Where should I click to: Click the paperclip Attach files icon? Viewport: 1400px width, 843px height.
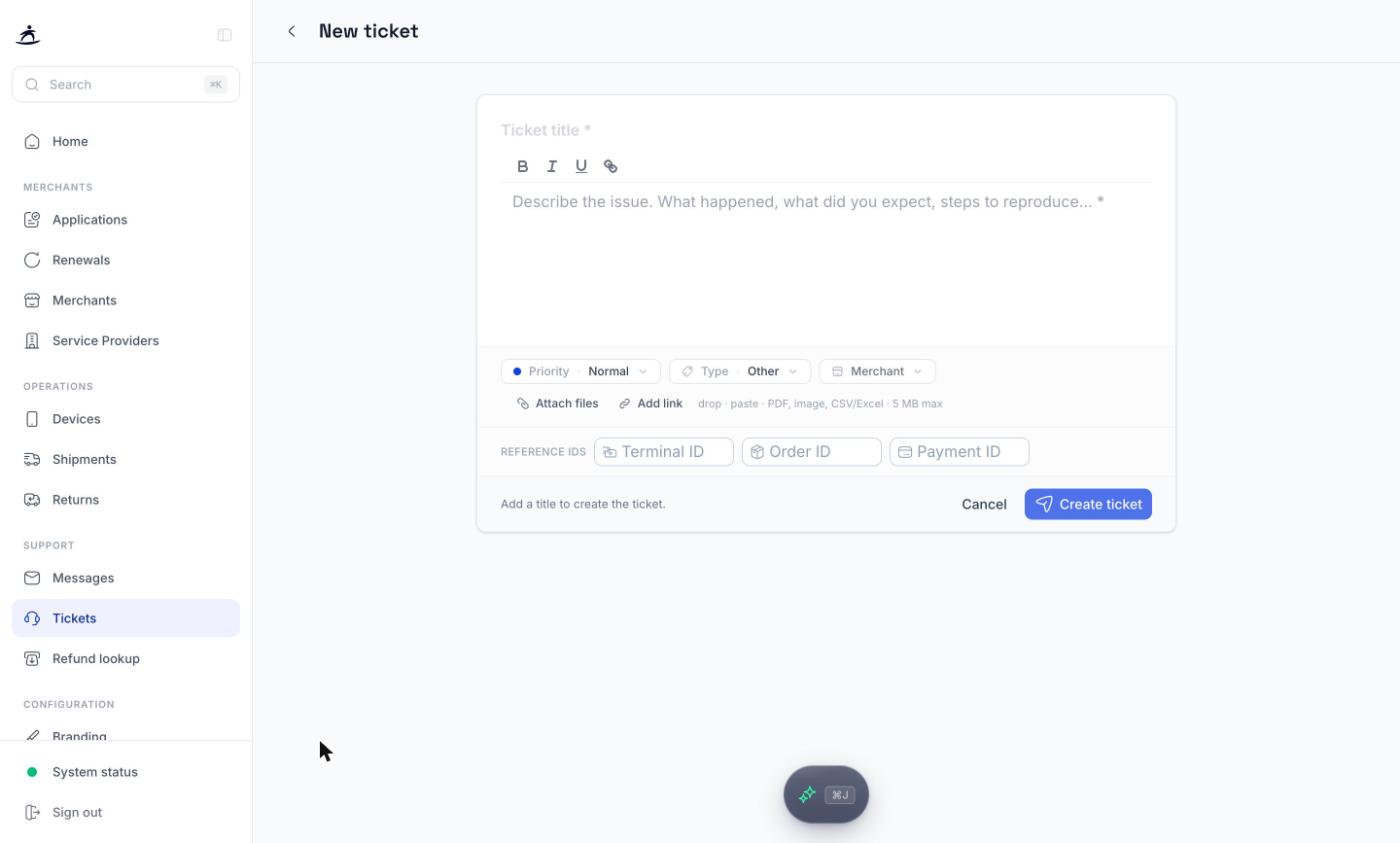523,404
